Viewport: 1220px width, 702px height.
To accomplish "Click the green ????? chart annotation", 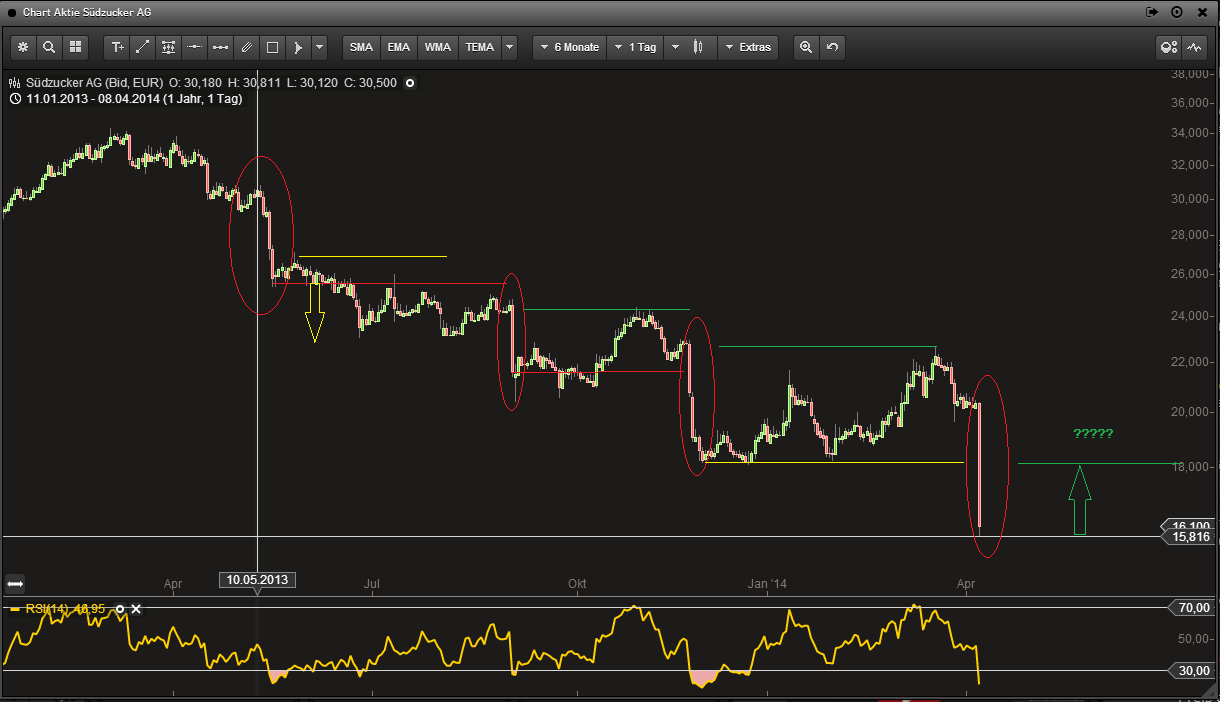I will (1093, 434).
